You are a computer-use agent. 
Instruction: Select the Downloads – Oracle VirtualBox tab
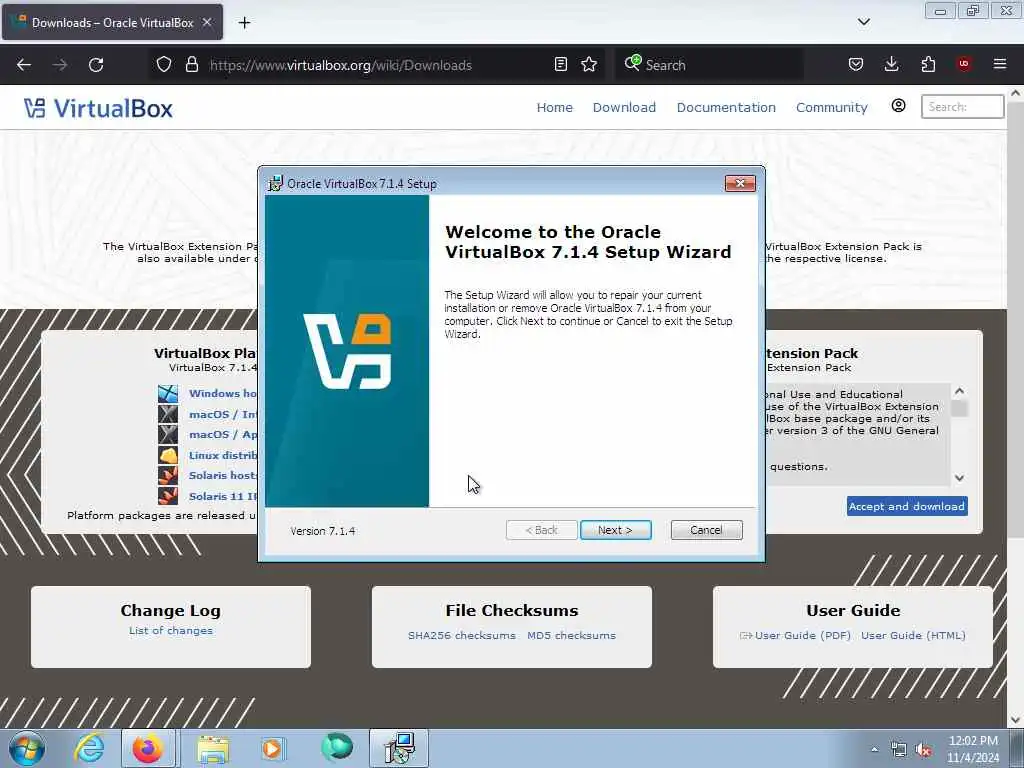click(x=112, y=22)
